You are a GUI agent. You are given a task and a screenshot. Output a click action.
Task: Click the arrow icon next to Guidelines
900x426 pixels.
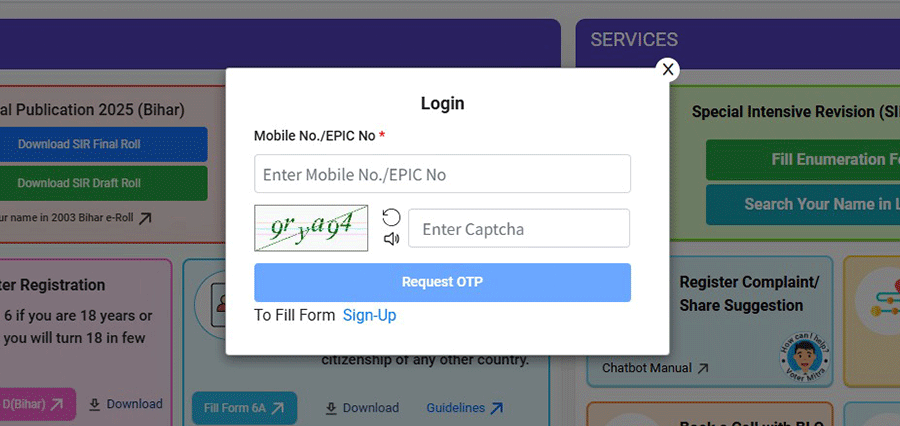[x=497, y=408]
